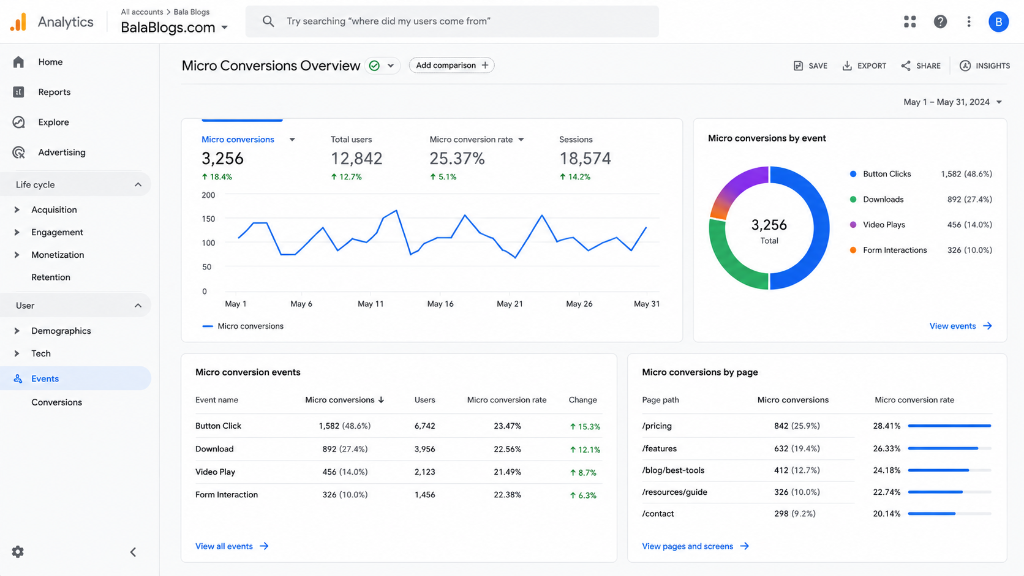Open the Google apps grid icon
The width and height of the screenshot is (1024, 576).
(910, 22)
